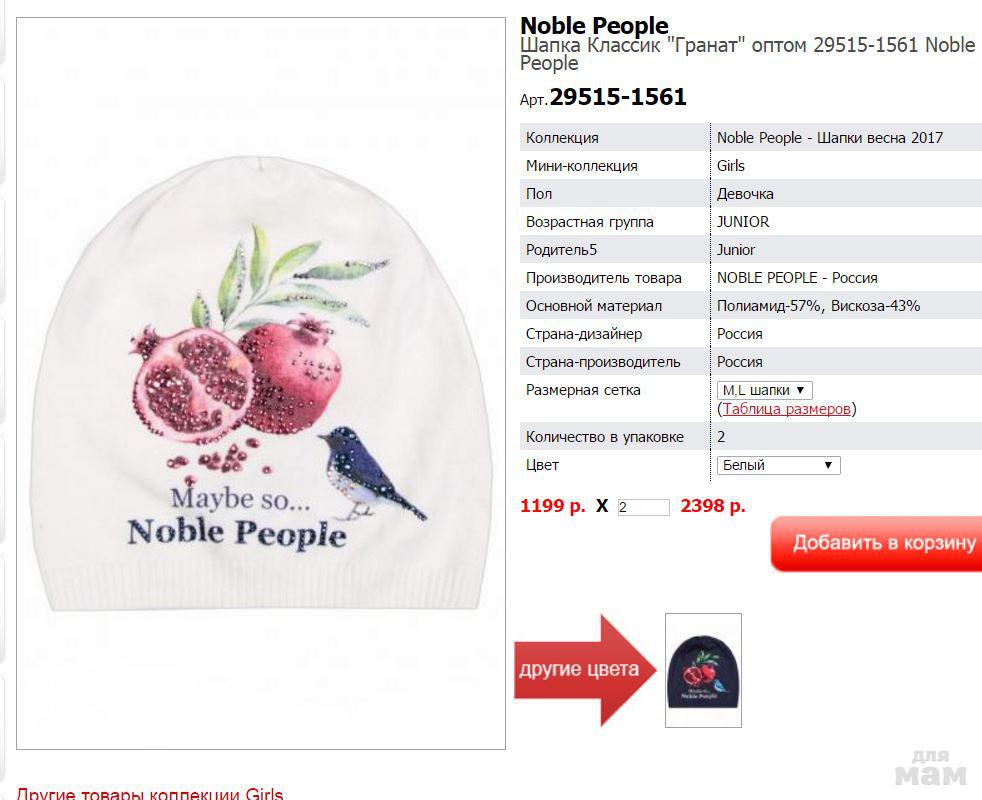982x800 pixels.
Task: Open the "Таблица размеров" size chart link
Action: 787,409
